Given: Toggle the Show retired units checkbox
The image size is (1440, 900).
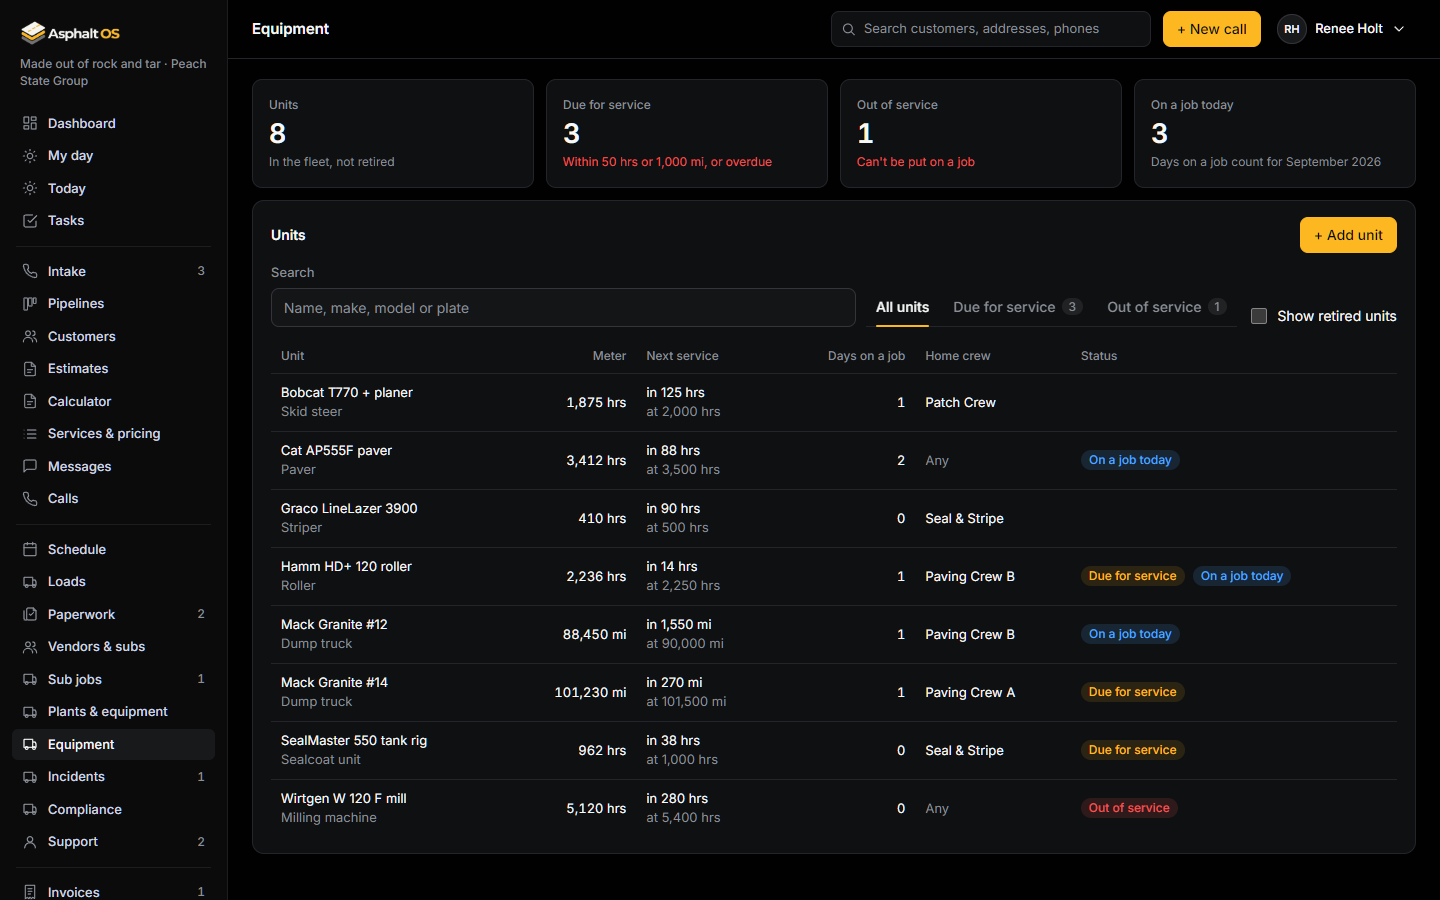Looking at the screenshot, I should pyautogui.click(x=1259, y=316).
